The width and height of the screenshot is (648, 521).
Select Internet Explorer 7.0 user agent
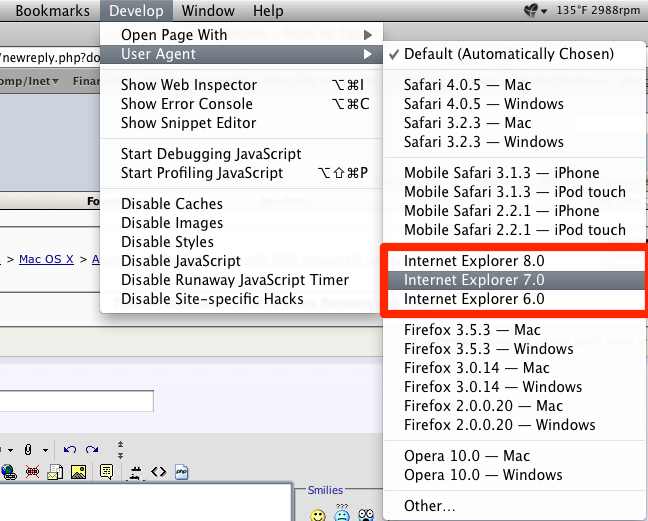pos(515,280)
